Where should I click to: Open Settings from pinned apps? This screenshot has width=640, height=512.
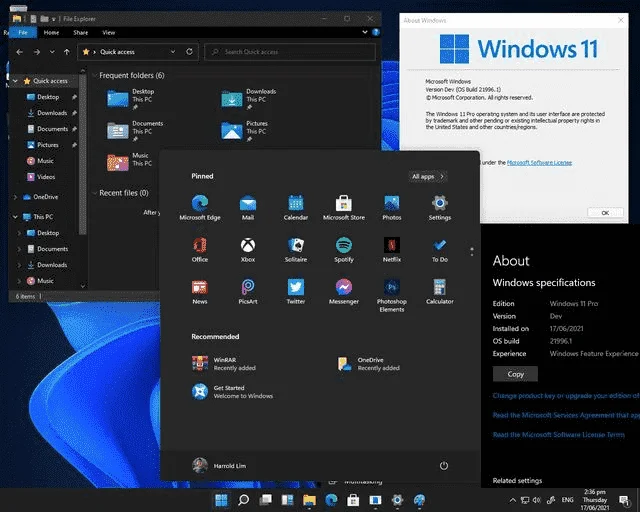point(440,208)
